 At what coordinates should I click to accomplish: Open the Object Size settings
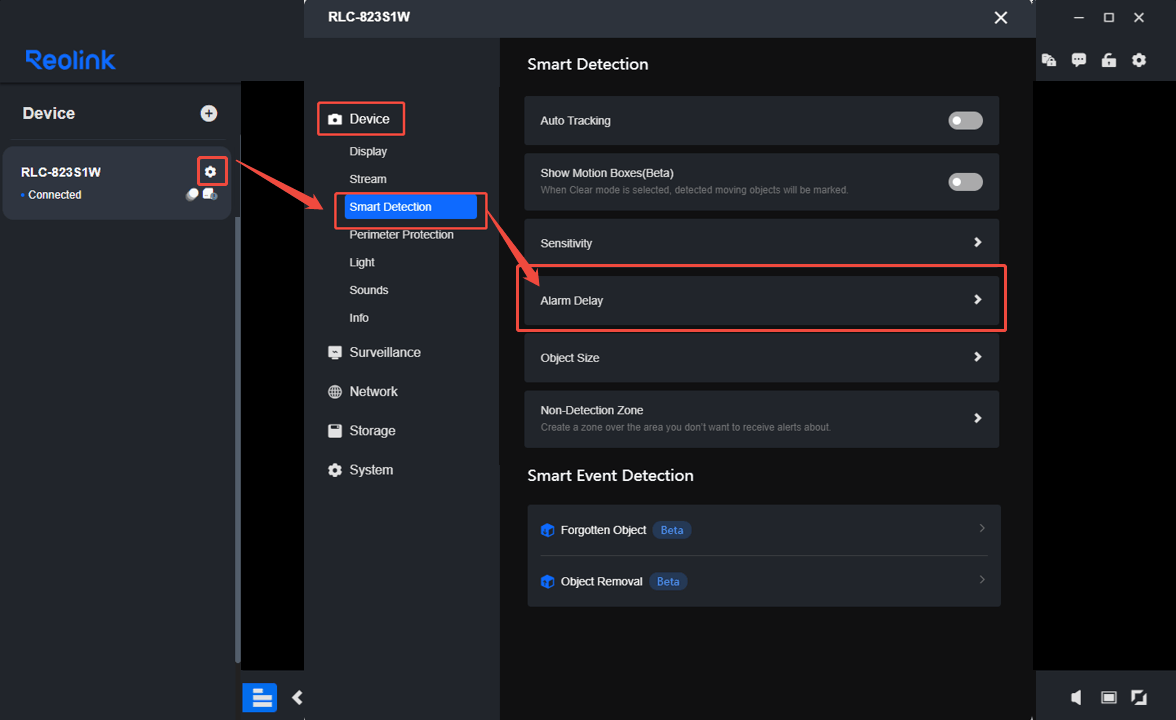[x=761, y=358]
